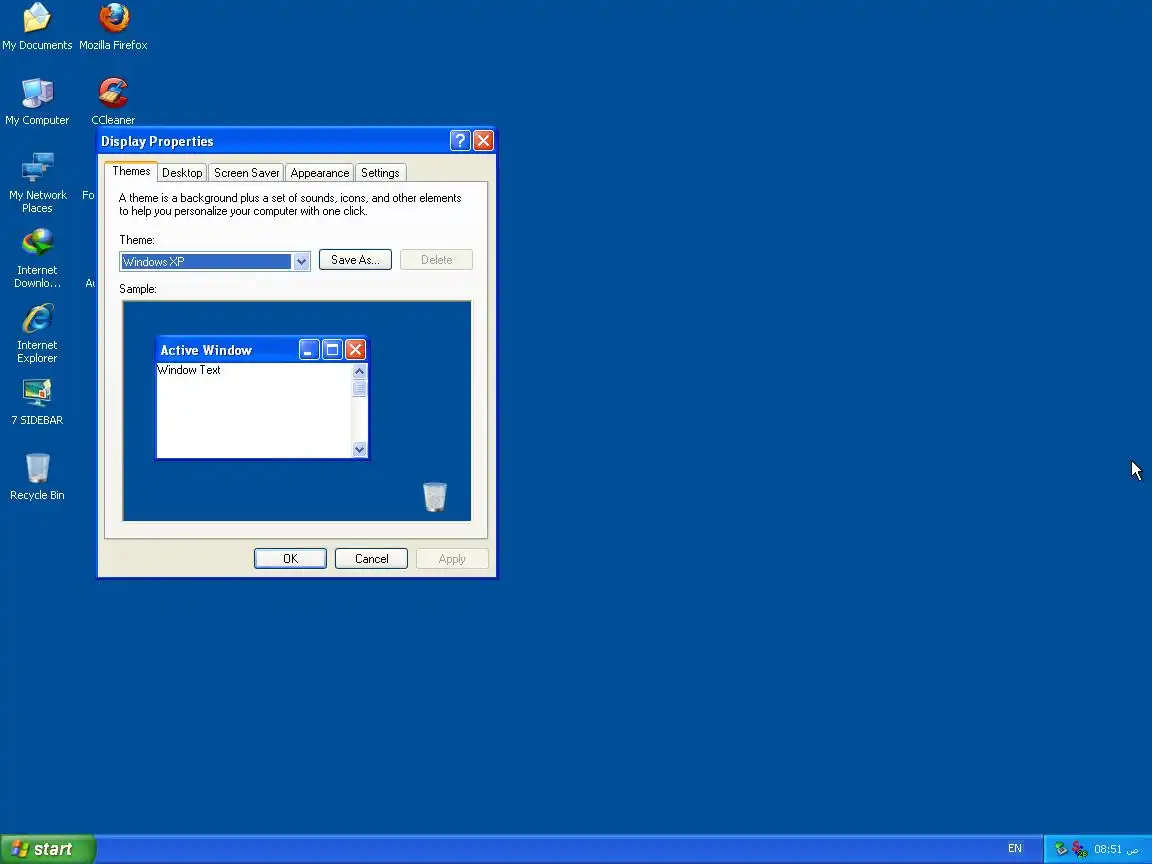Select the Internet Explorer desktop icon
Screen dimensions: 1152x864
[37, 332]
